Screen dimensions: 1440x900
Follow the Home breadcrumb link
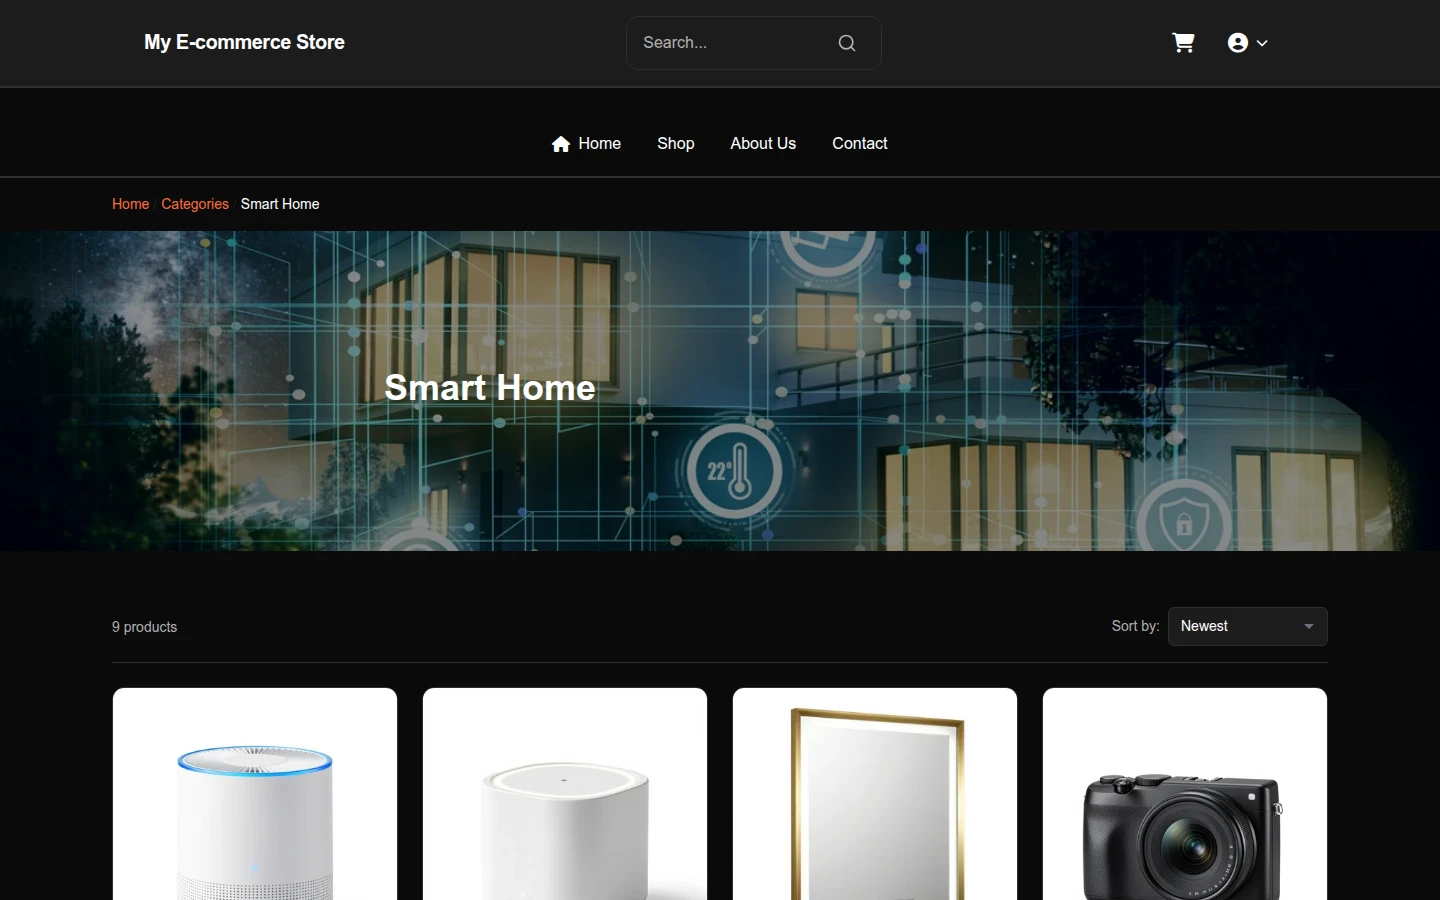click(130, 204)
